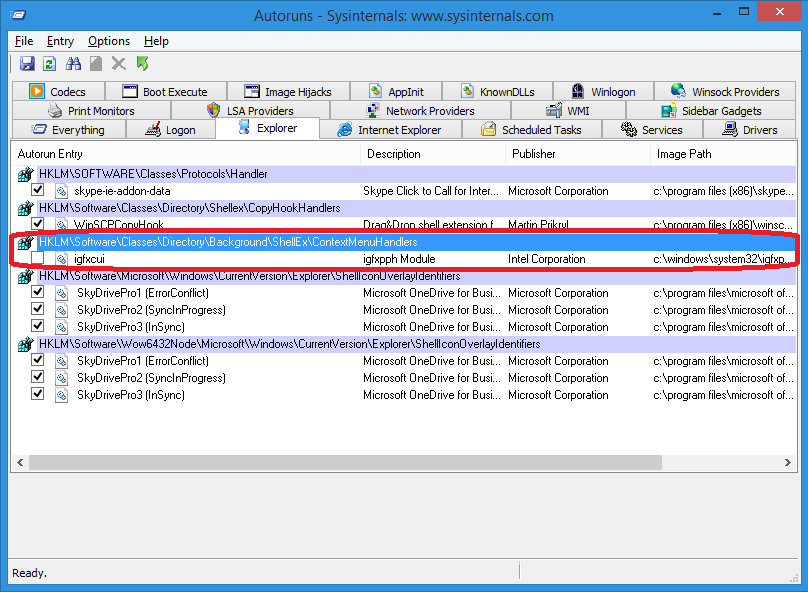Switch to the WMI tab

(568, 111)
